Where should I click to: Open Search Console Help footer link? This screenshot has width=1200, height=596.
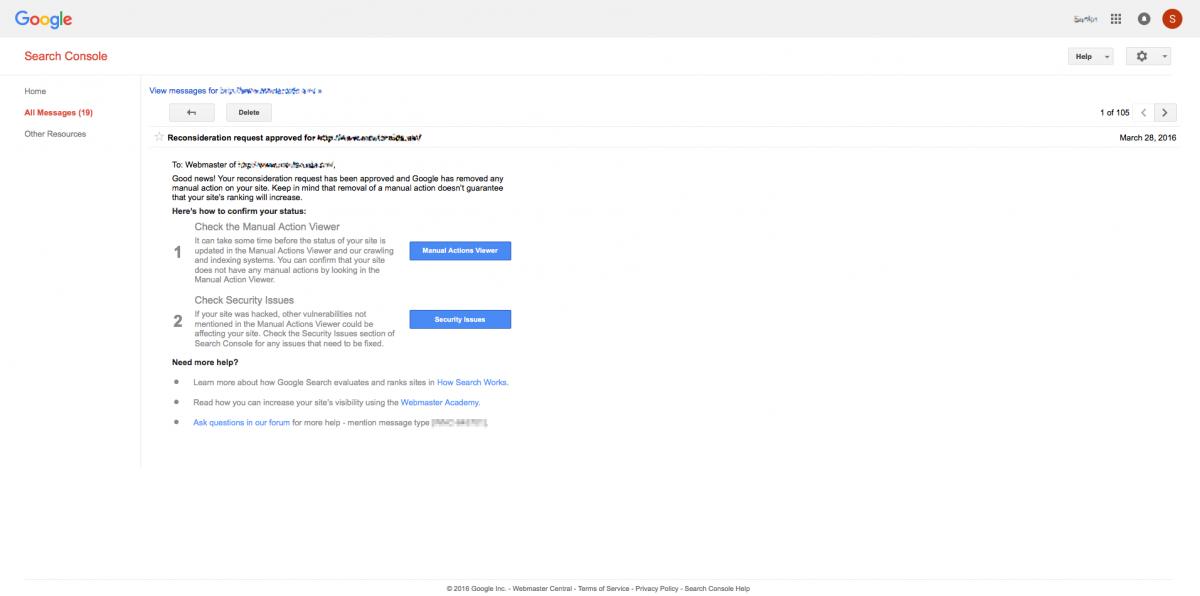click(717, 589)
